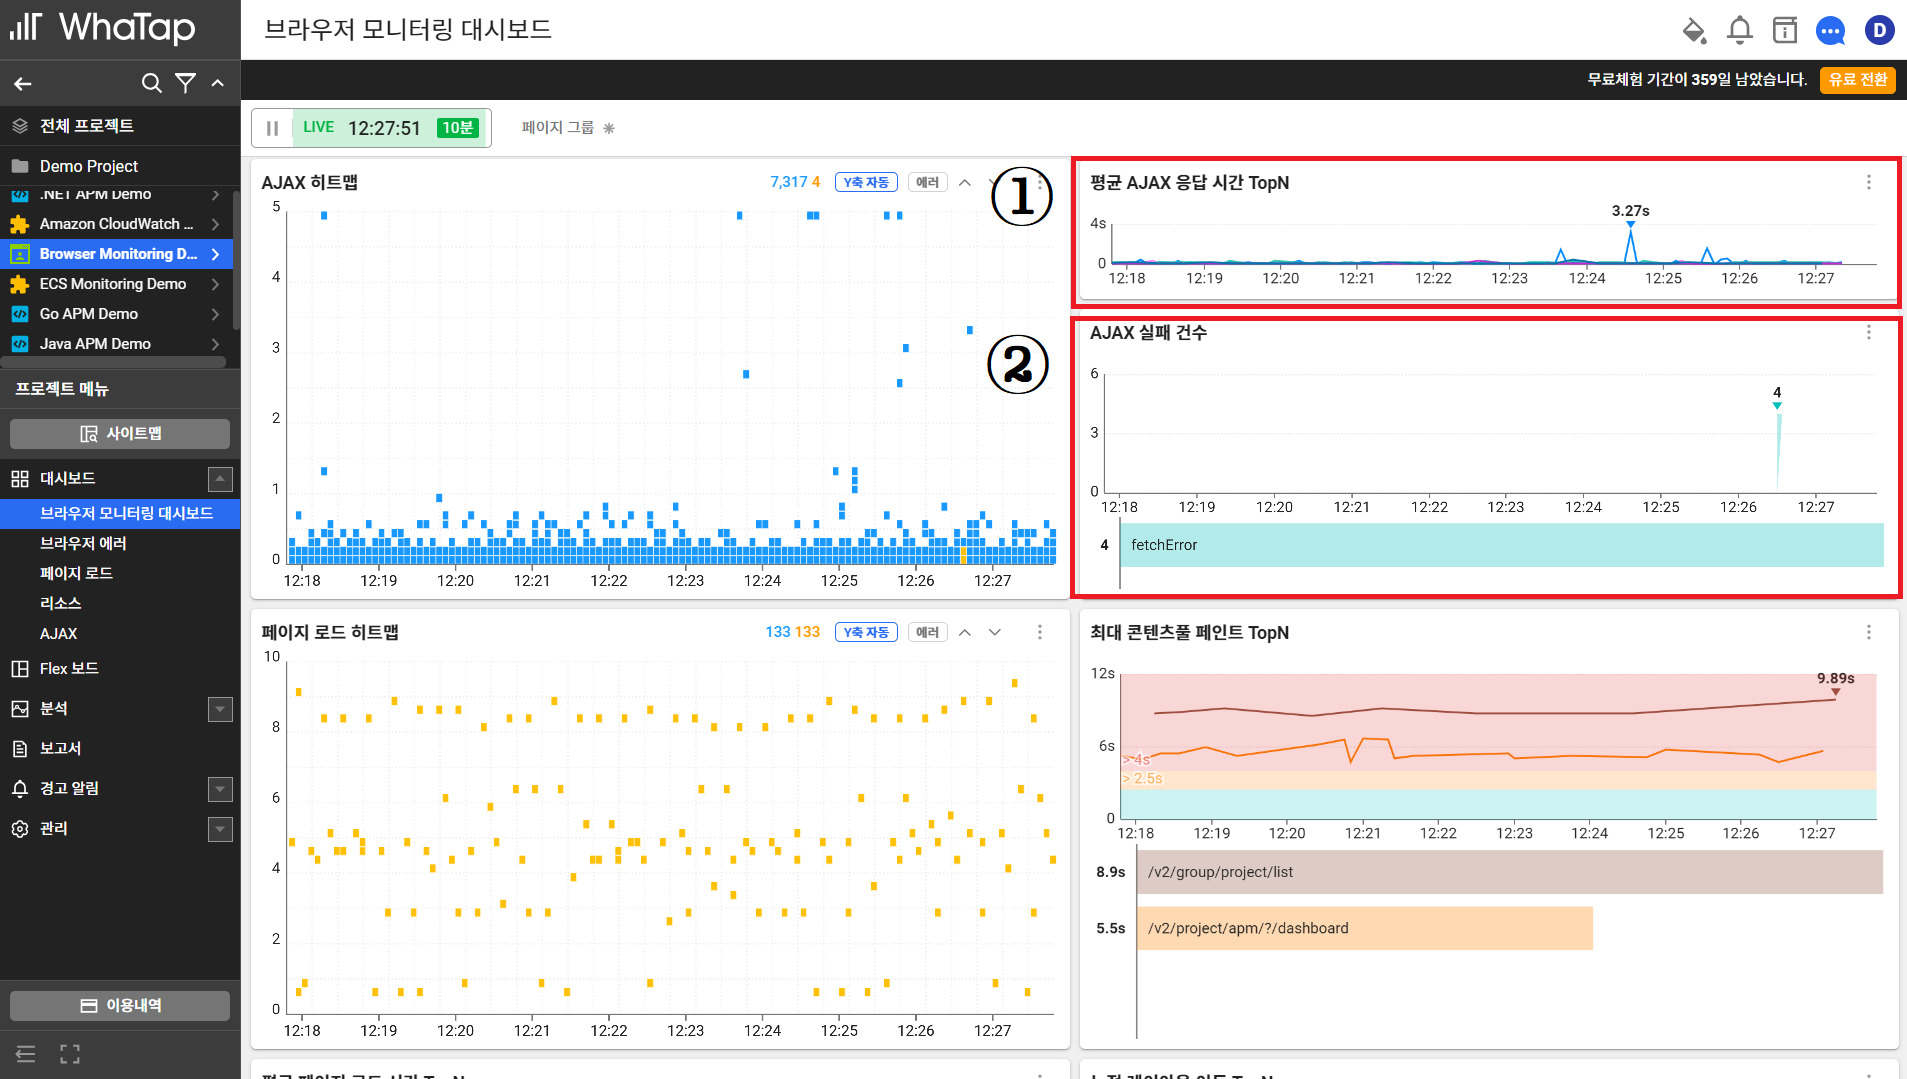Select the fetchError bar

coord(1501,545)
